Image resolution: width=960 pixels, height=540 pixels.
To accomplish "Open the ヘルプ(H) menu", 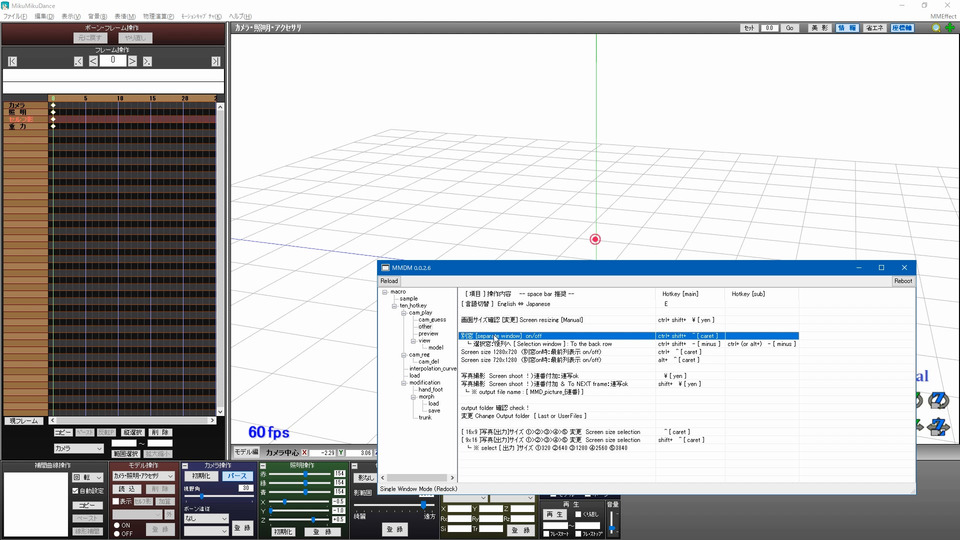I will (240, 17).
